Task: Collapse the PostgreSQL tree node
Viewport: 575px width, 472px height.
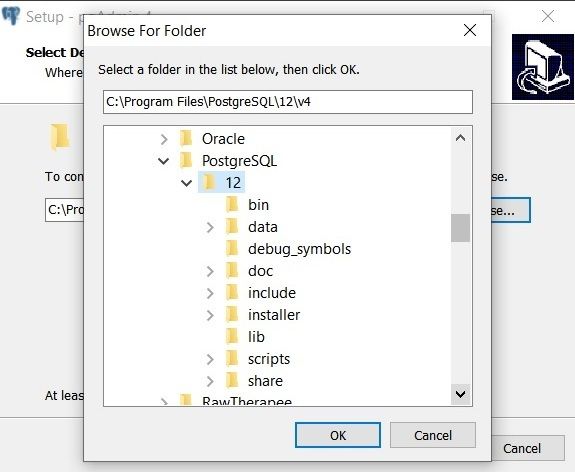Action: tap(164, 161)
